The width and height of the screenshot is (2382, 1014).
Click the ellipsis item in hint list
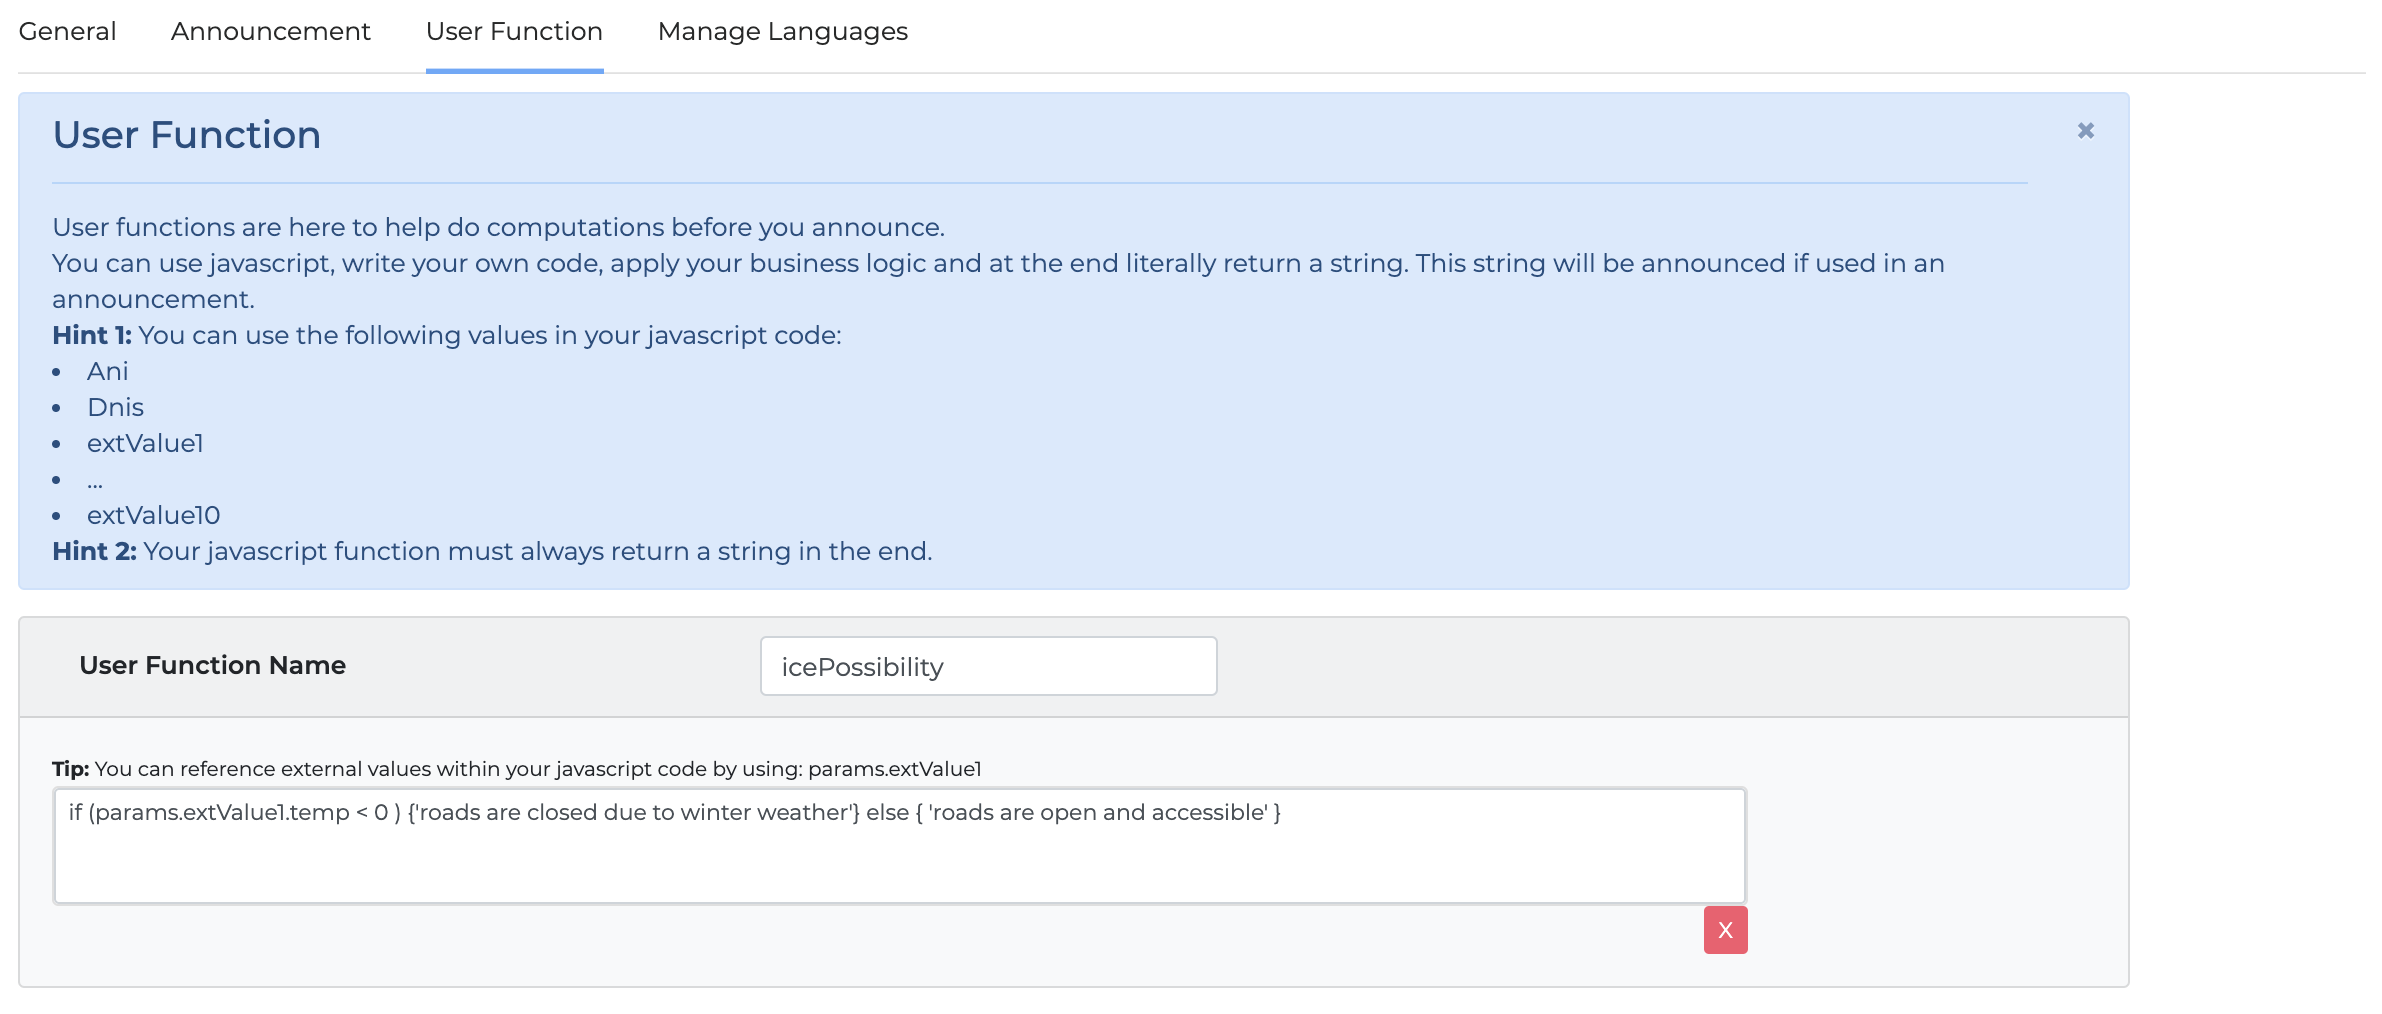pyautogui.click(x=95, y=482)
